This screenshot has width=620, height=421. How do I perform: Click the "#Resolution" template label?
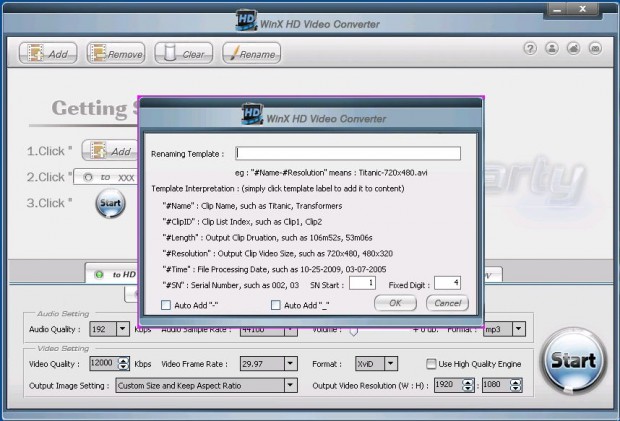187,253
